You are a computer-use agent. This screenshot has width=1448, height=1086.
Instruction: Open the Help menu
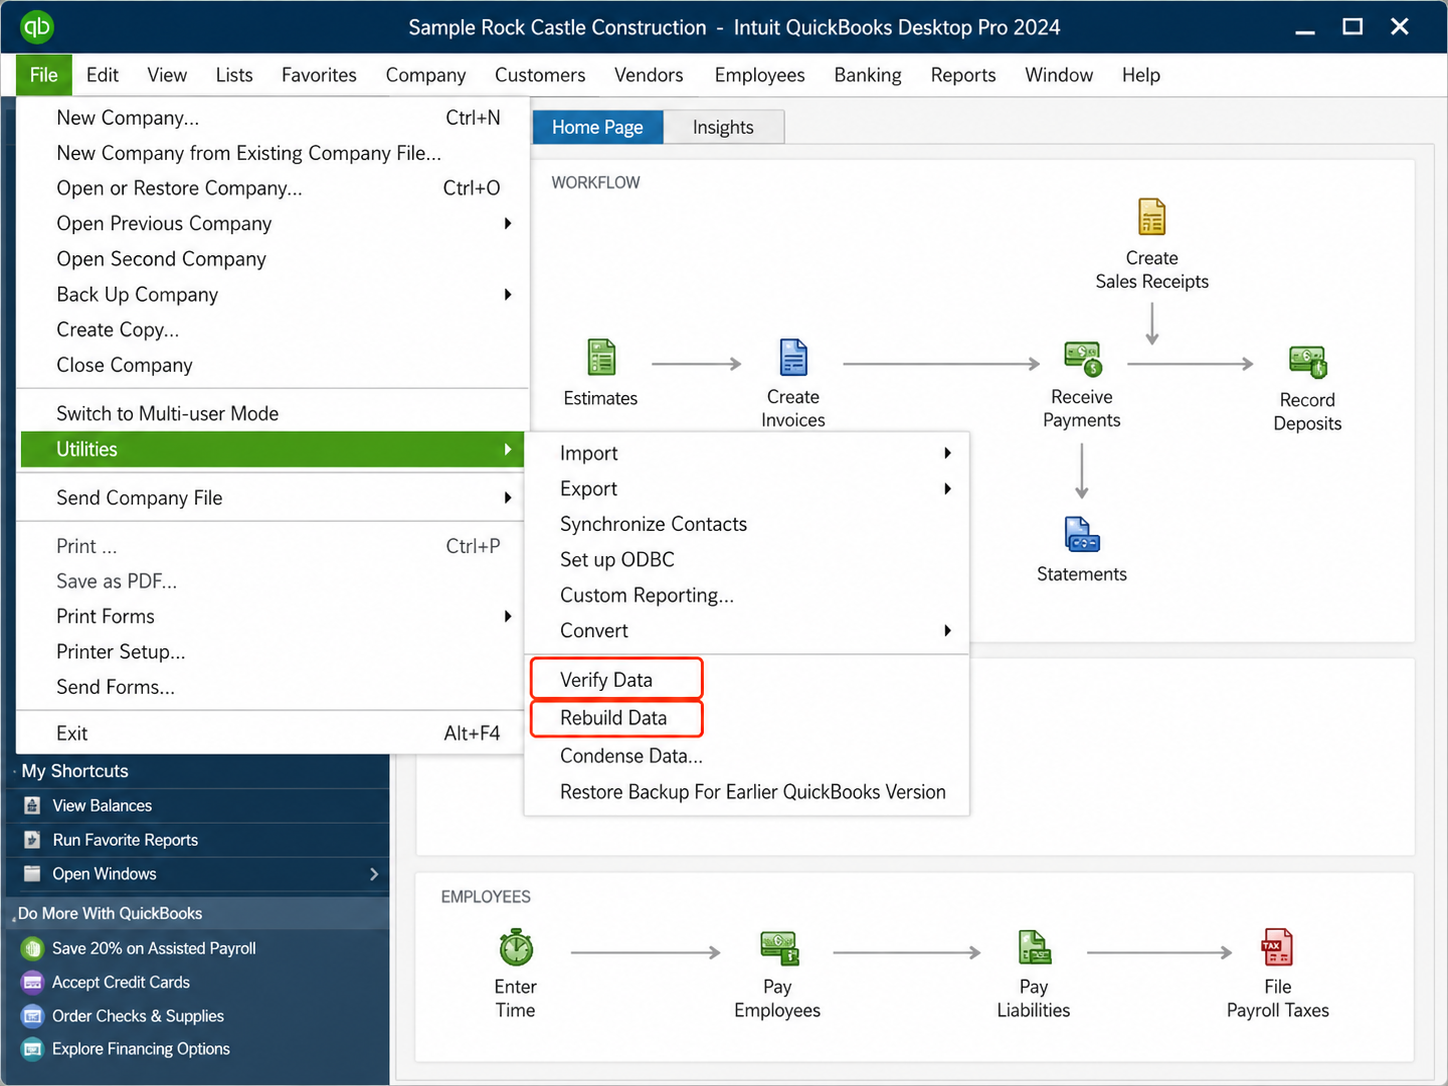pos(1140,75)
